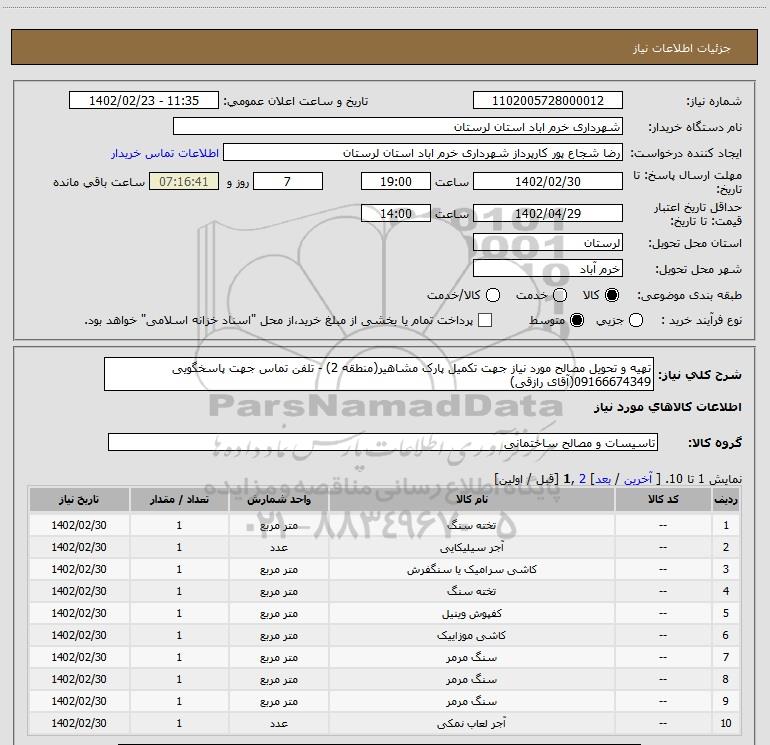Screen dimensions: 770x745
Task: Click the general need description text box
Action: pyautogui.click(x=379, y=374)
